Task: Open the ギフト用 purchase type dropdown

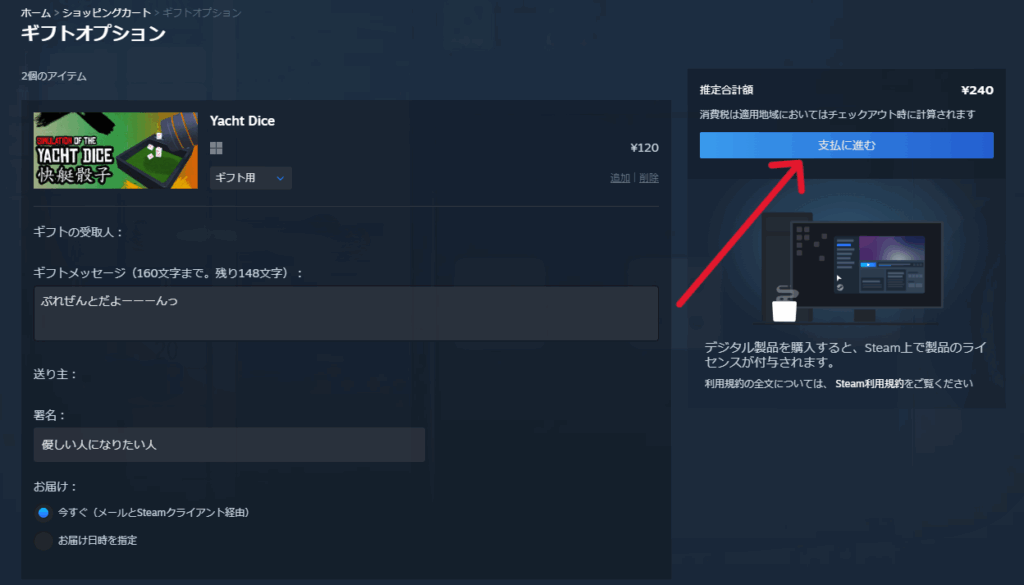Action: pos(250,178)
